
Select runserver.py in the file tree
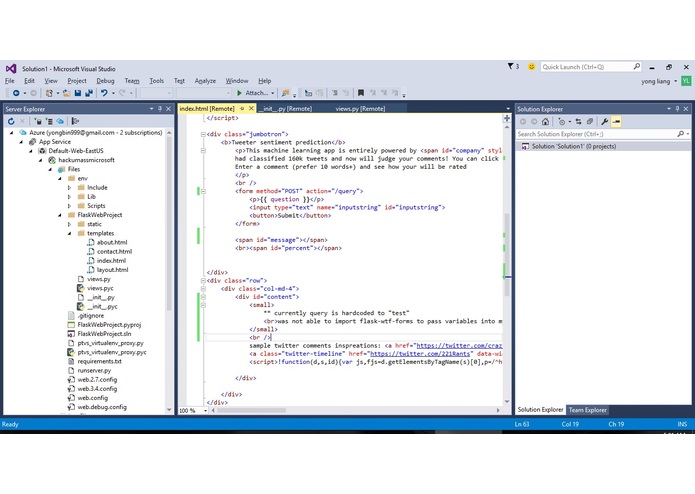click(x=94, y=370)
